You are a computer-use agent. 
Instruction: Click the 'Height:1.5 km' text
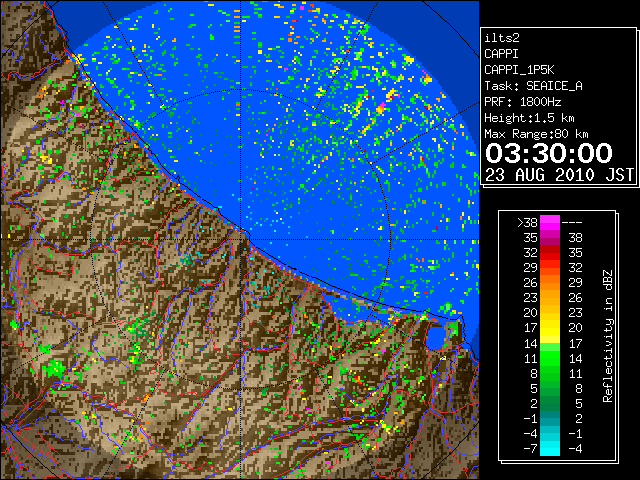529,118
